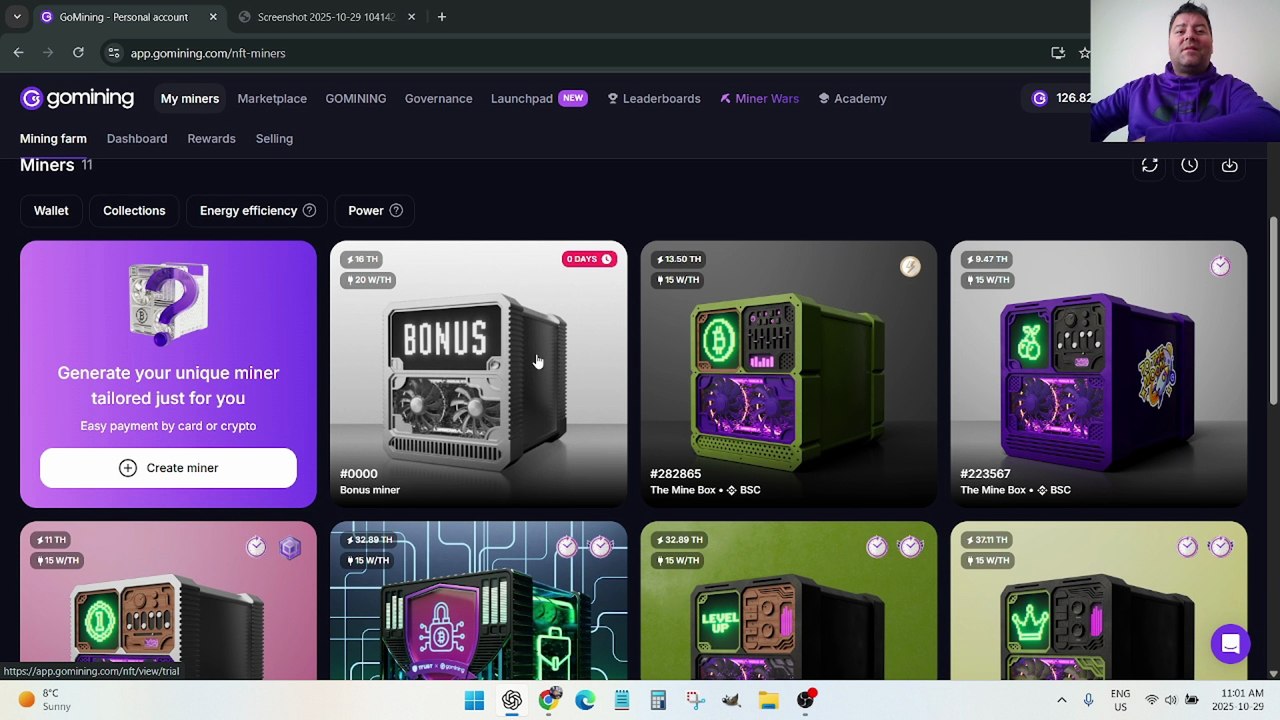Click the download miners icon

coord(1229,165)
